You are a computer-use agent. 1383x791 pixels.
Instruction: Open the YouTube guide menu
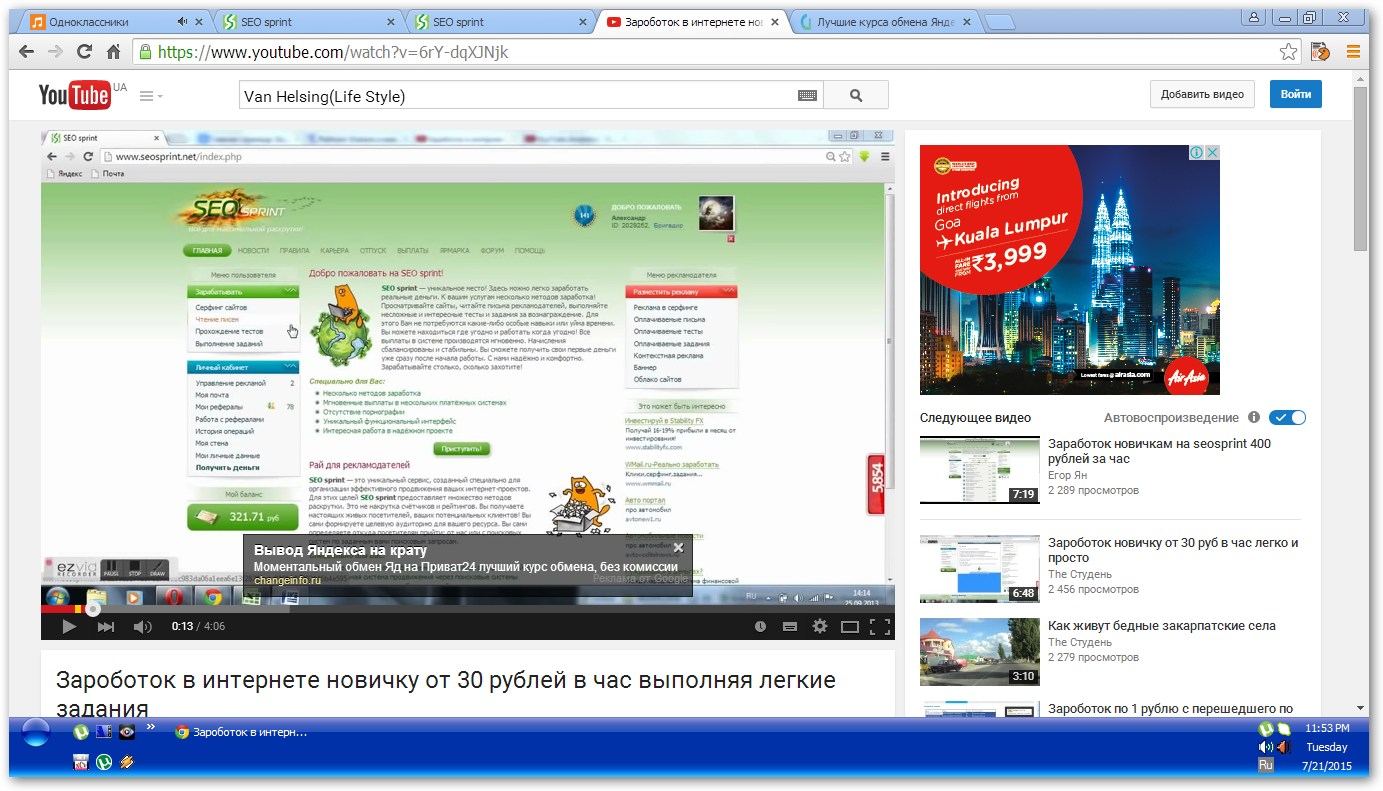pyautogui.click(x=150, y=96)
